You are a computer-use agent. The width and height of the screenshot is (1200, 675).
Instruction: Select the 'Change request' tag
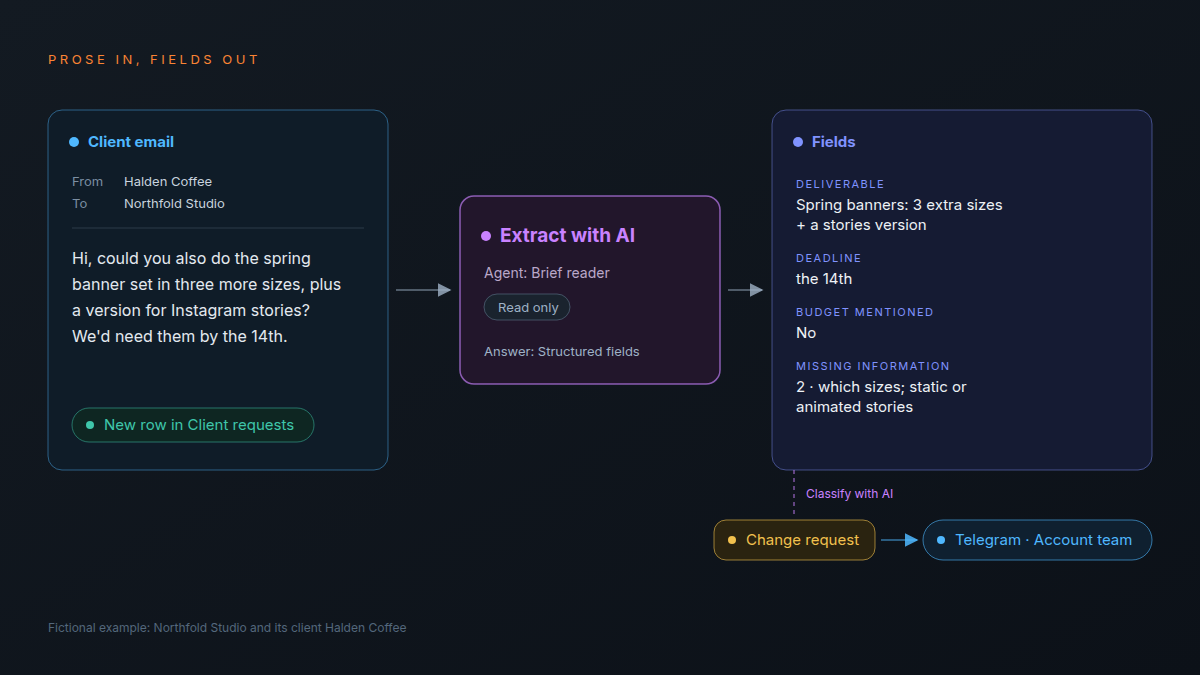(794, 540)
